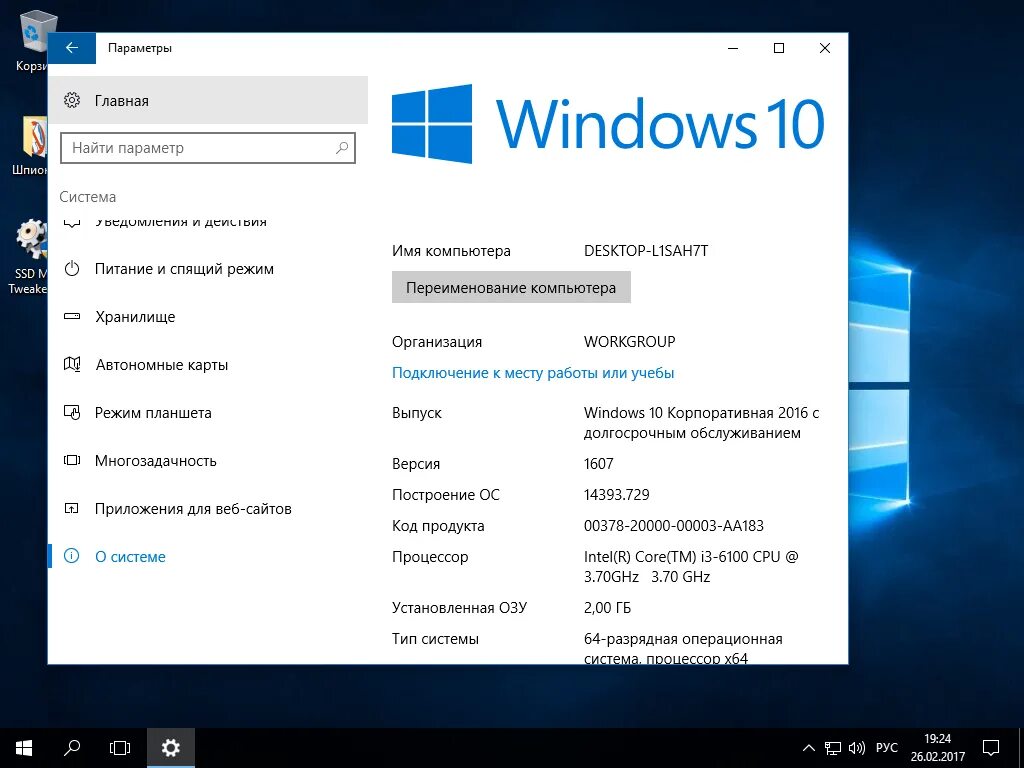Image resolution: width=1024 pixels, height=768 pixels.
Task: Click installed RAM value 2,00 ГБ
Action: coord(607,608)
